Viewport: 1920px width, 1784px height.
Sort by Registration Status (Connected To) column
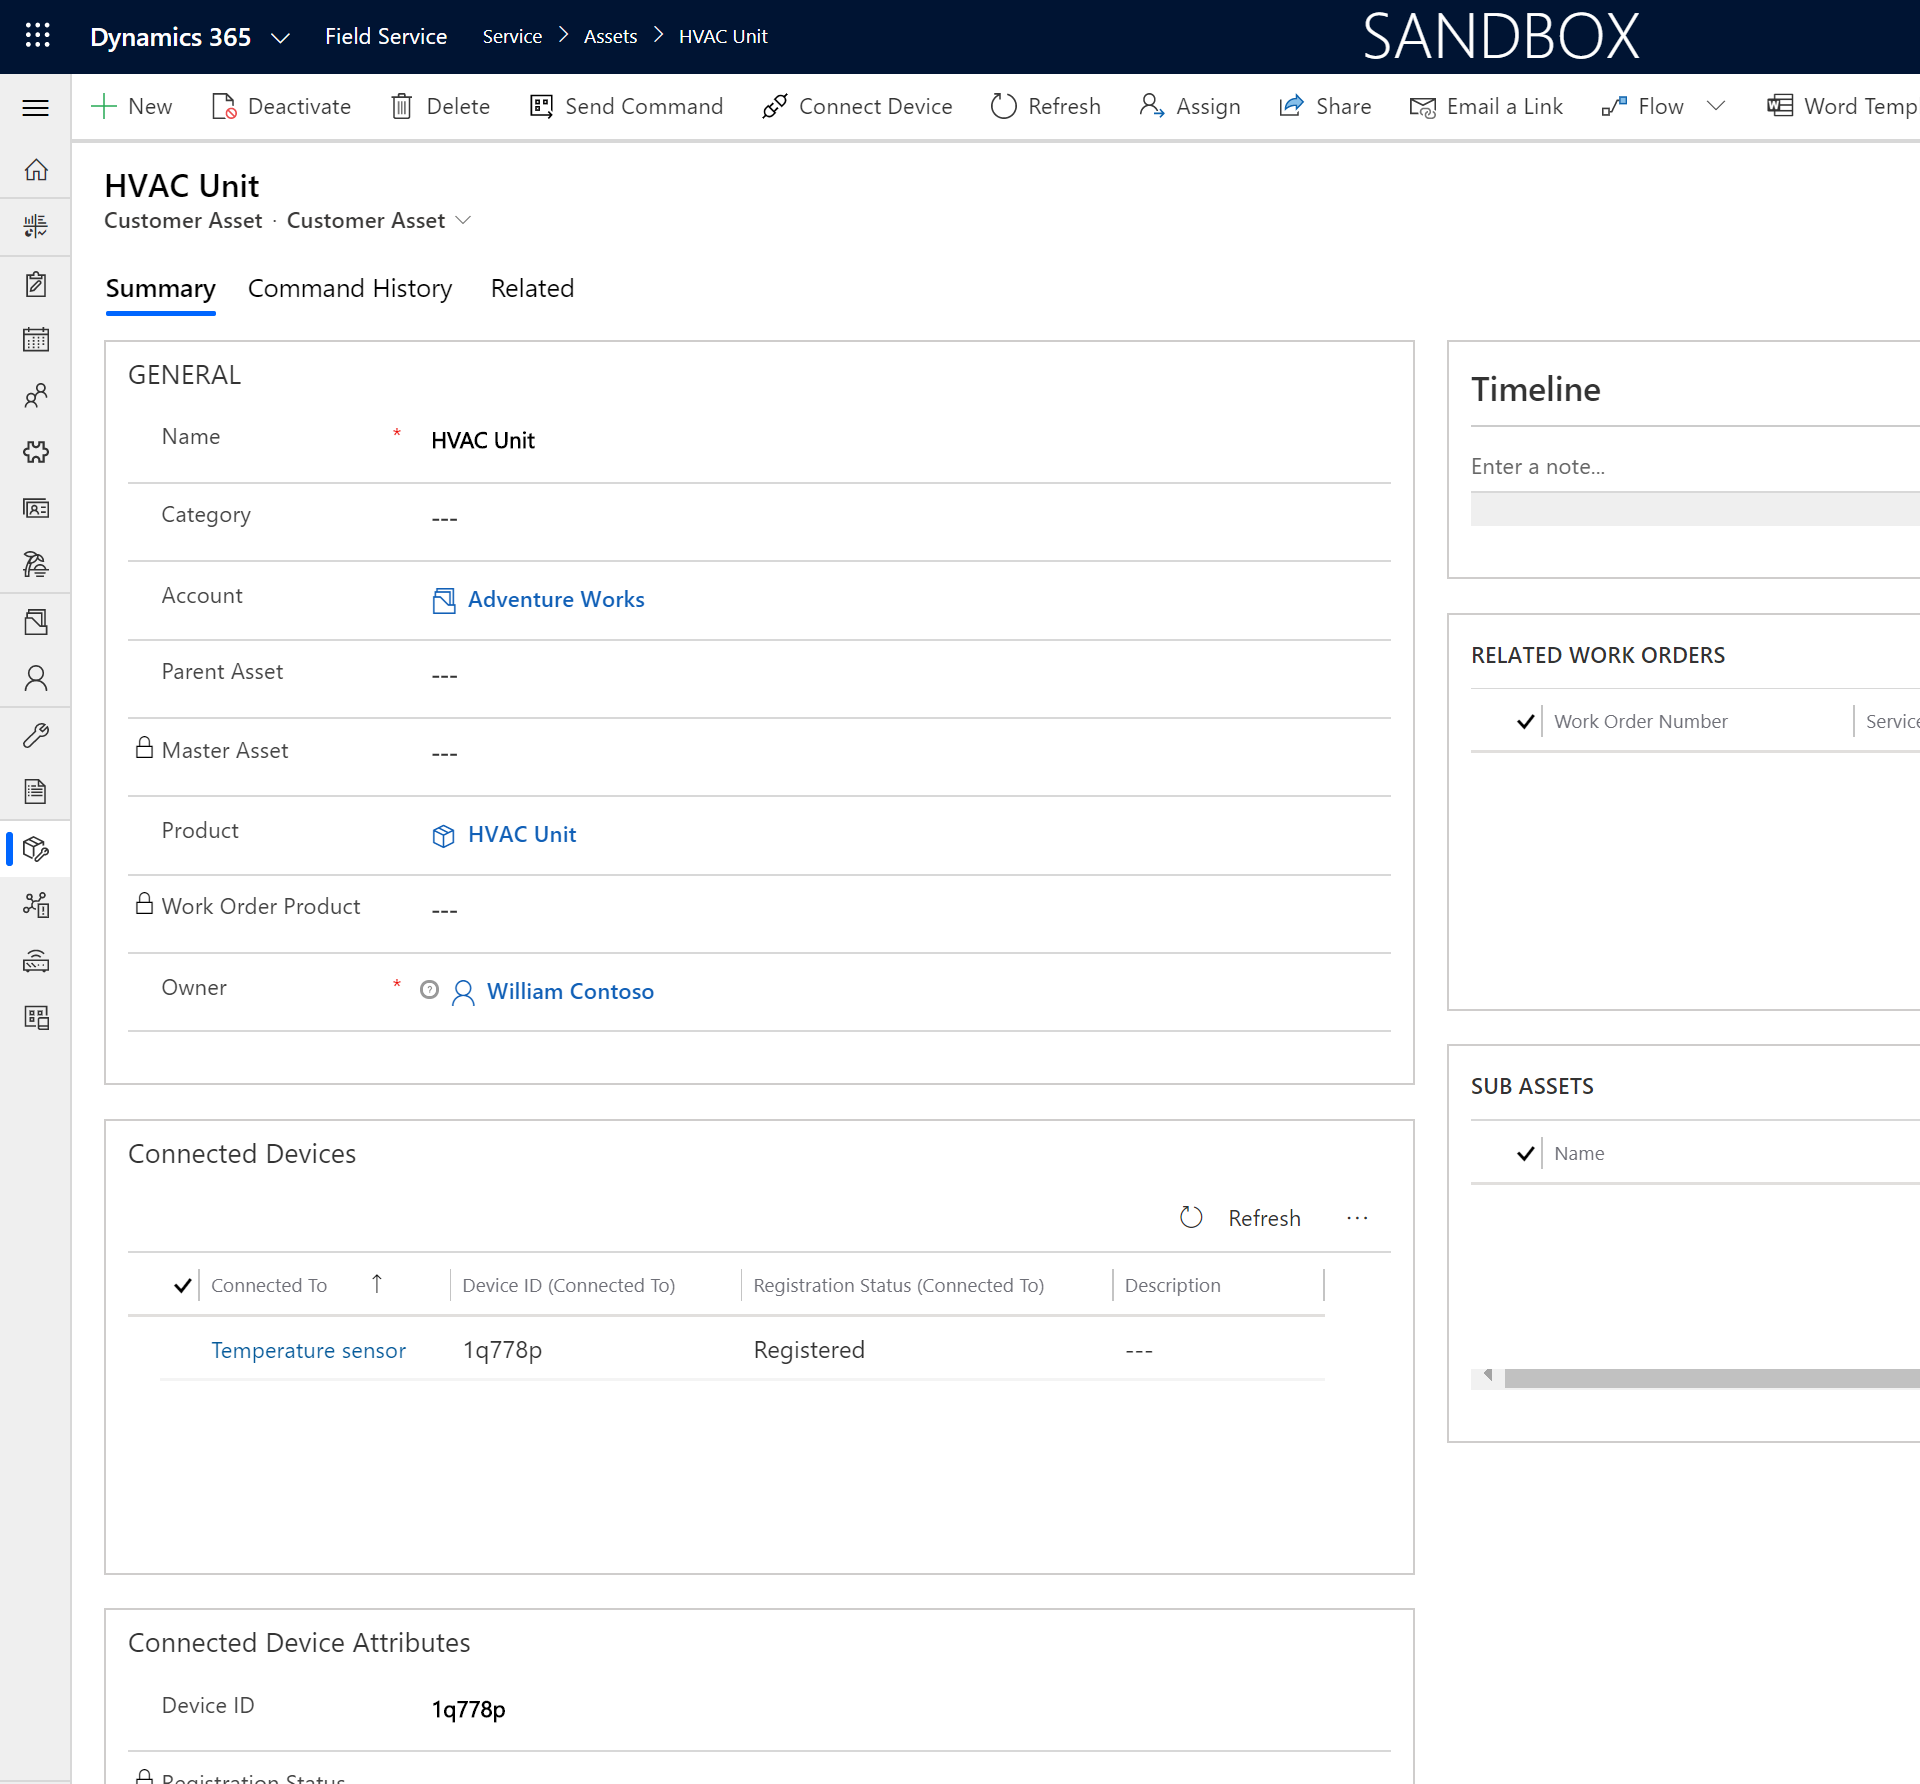pos(899,1285)
